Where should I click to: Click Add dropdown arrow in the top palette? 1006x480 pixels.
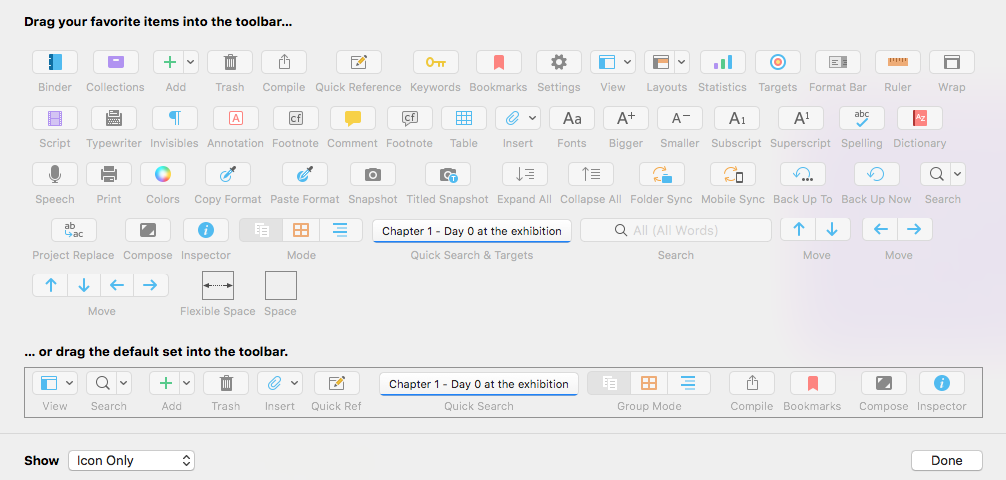pyautogui.click(x=191, y=62)
